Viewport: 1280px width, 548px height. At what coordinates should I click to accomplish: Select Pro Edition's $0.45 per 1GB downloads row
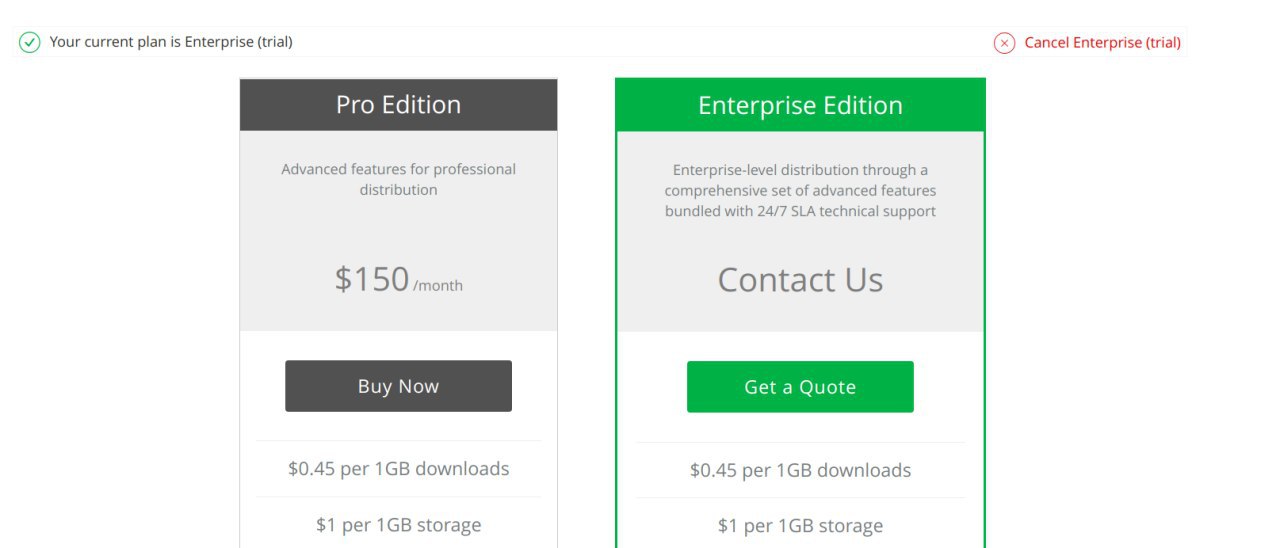tap(398, 469)
